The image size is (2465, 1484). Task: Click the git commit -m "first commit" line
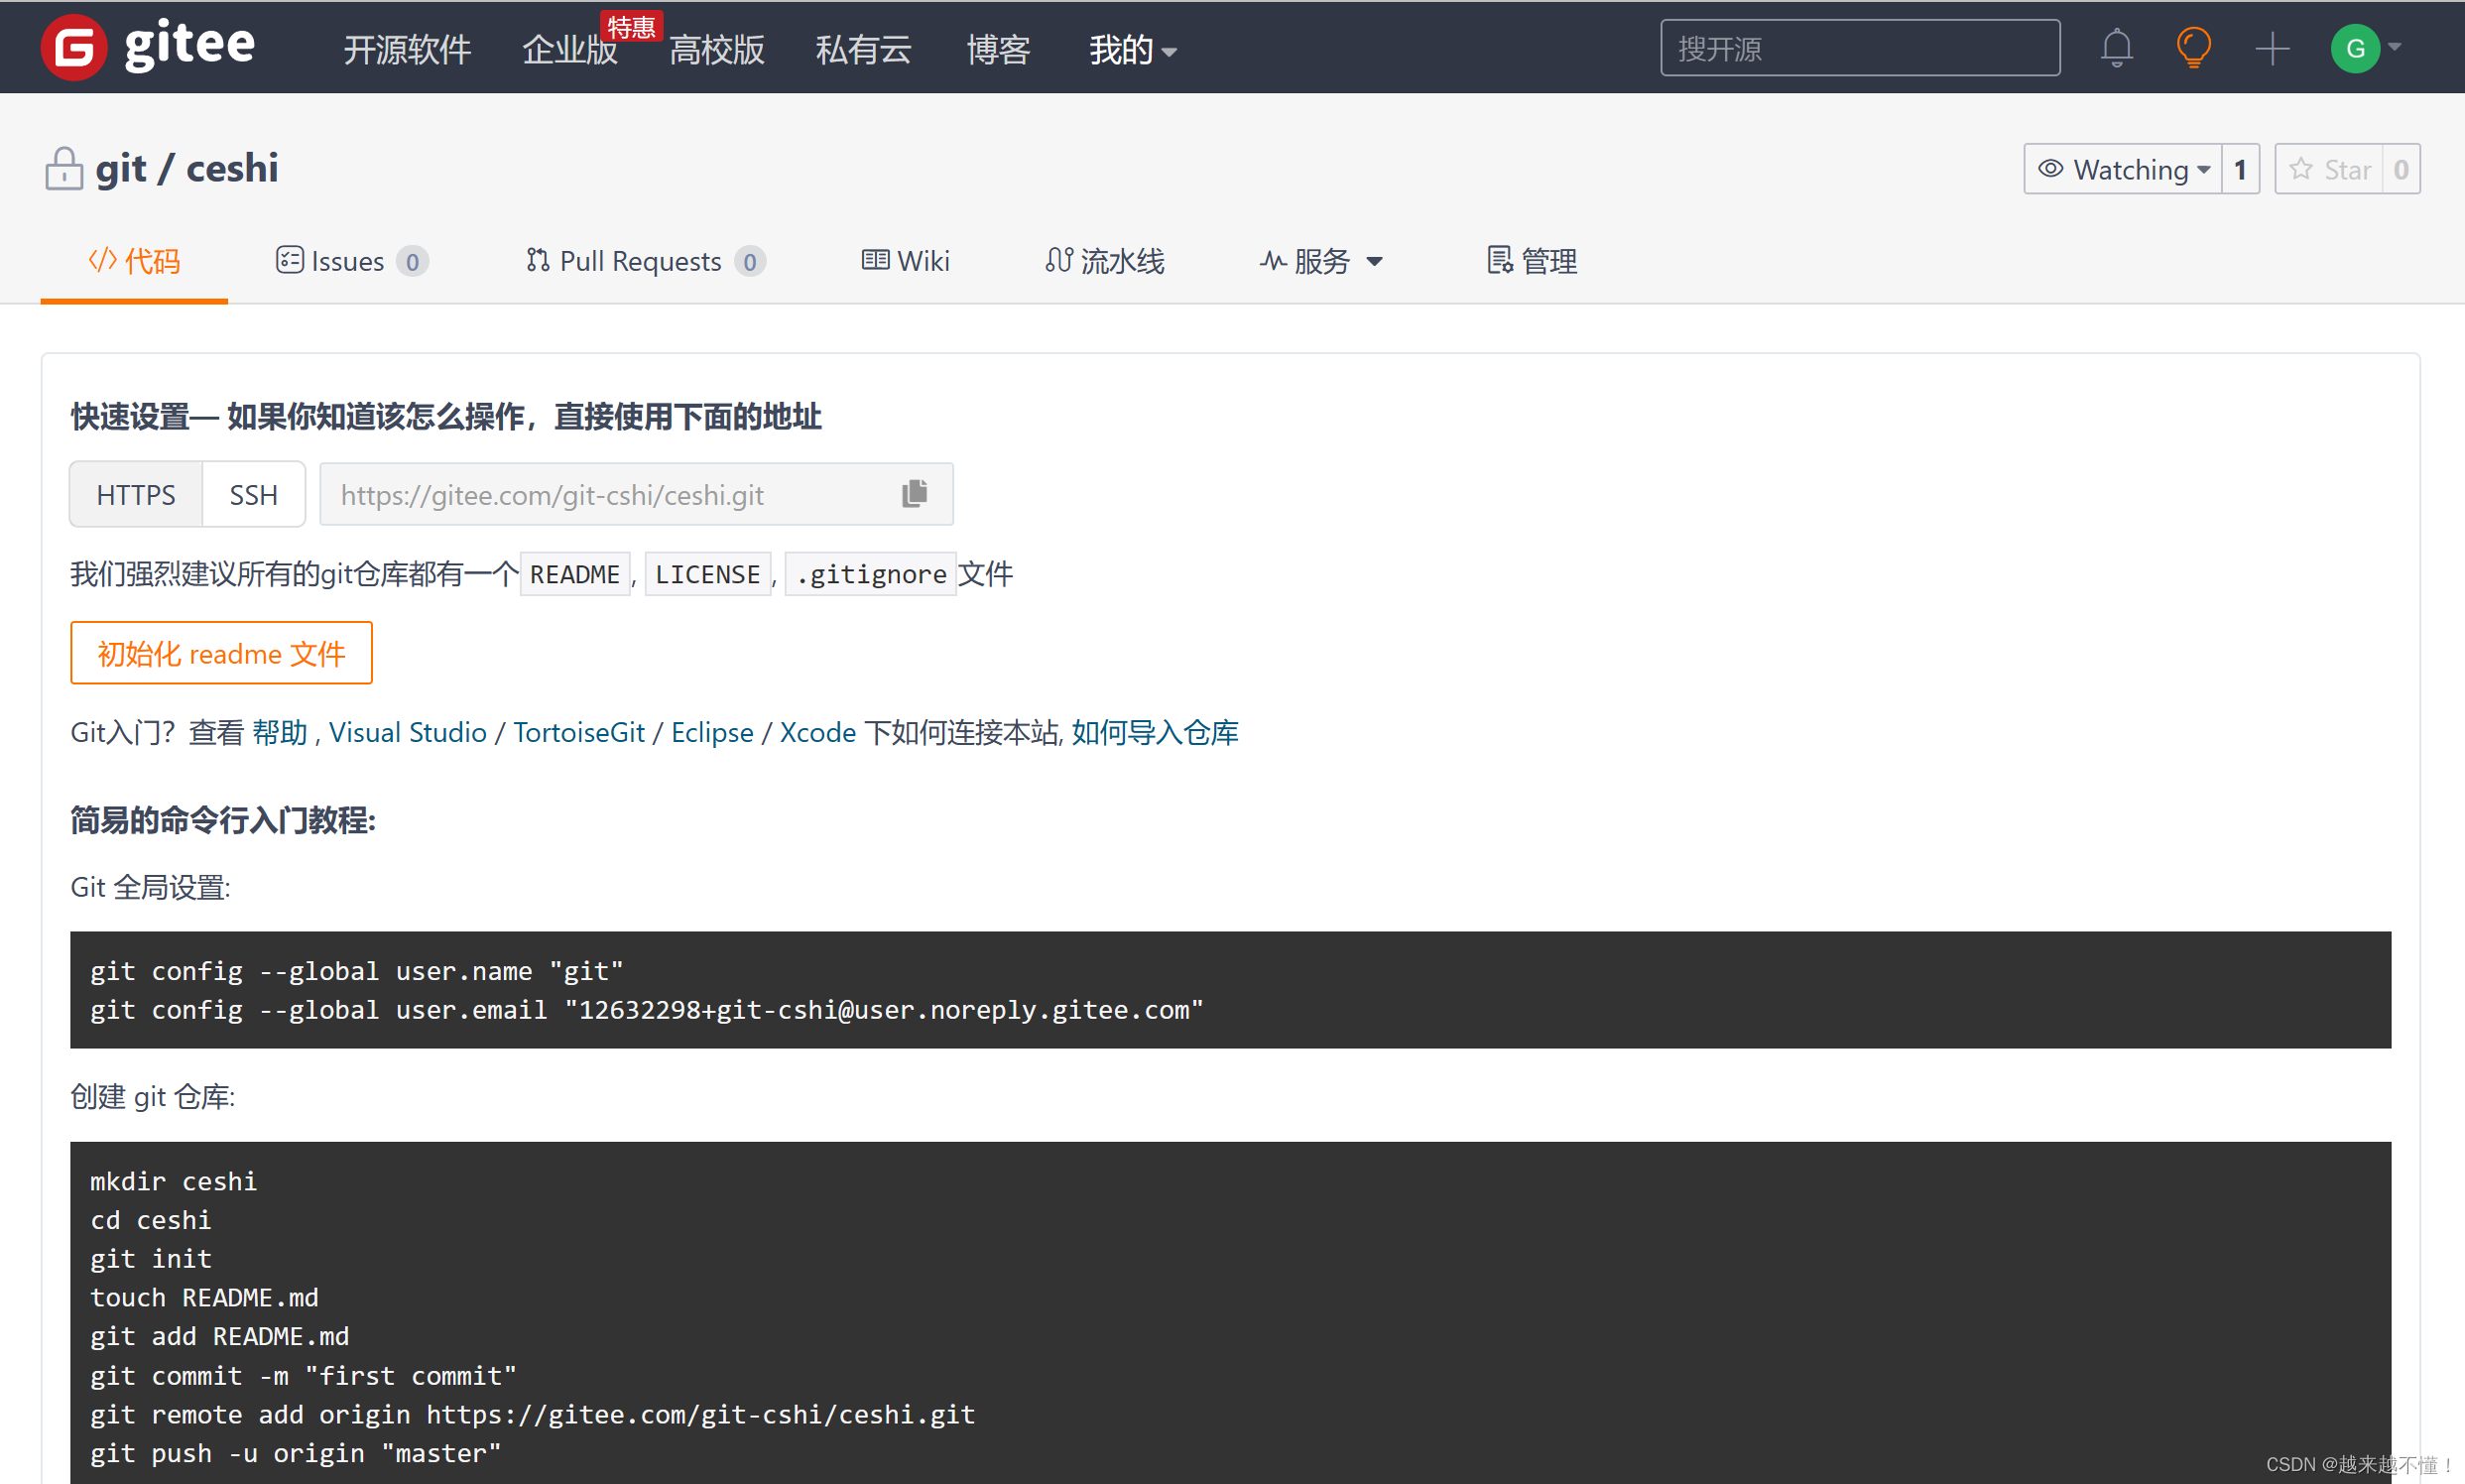point(303,1375)
